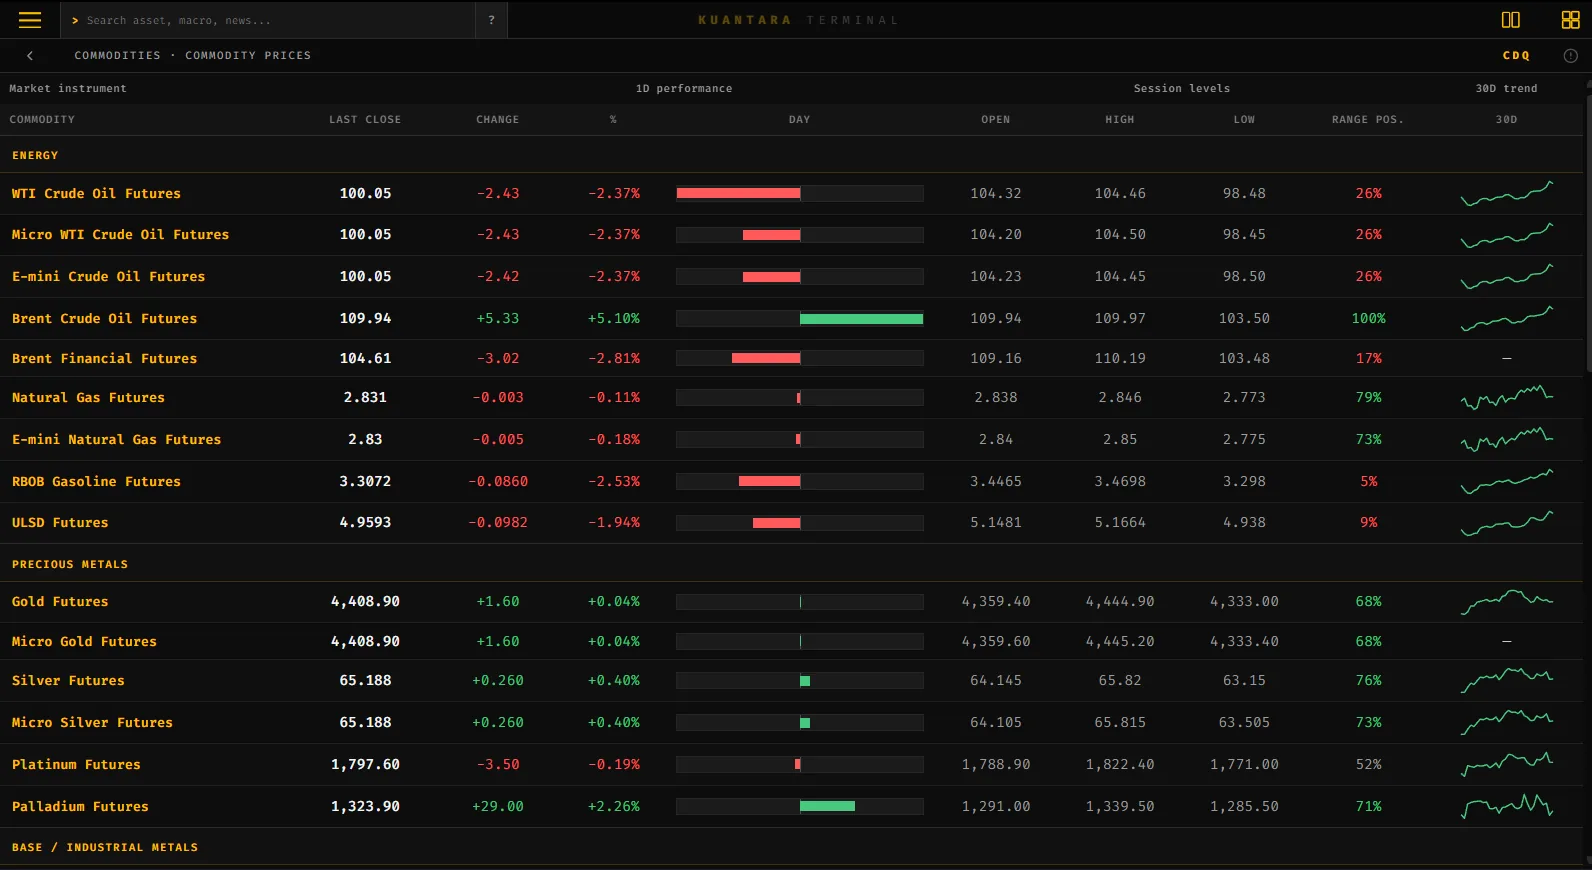The height and width of the screenshot is (870, 1592).
Task: Click Platinum range position 52%
Action: 1369,765
